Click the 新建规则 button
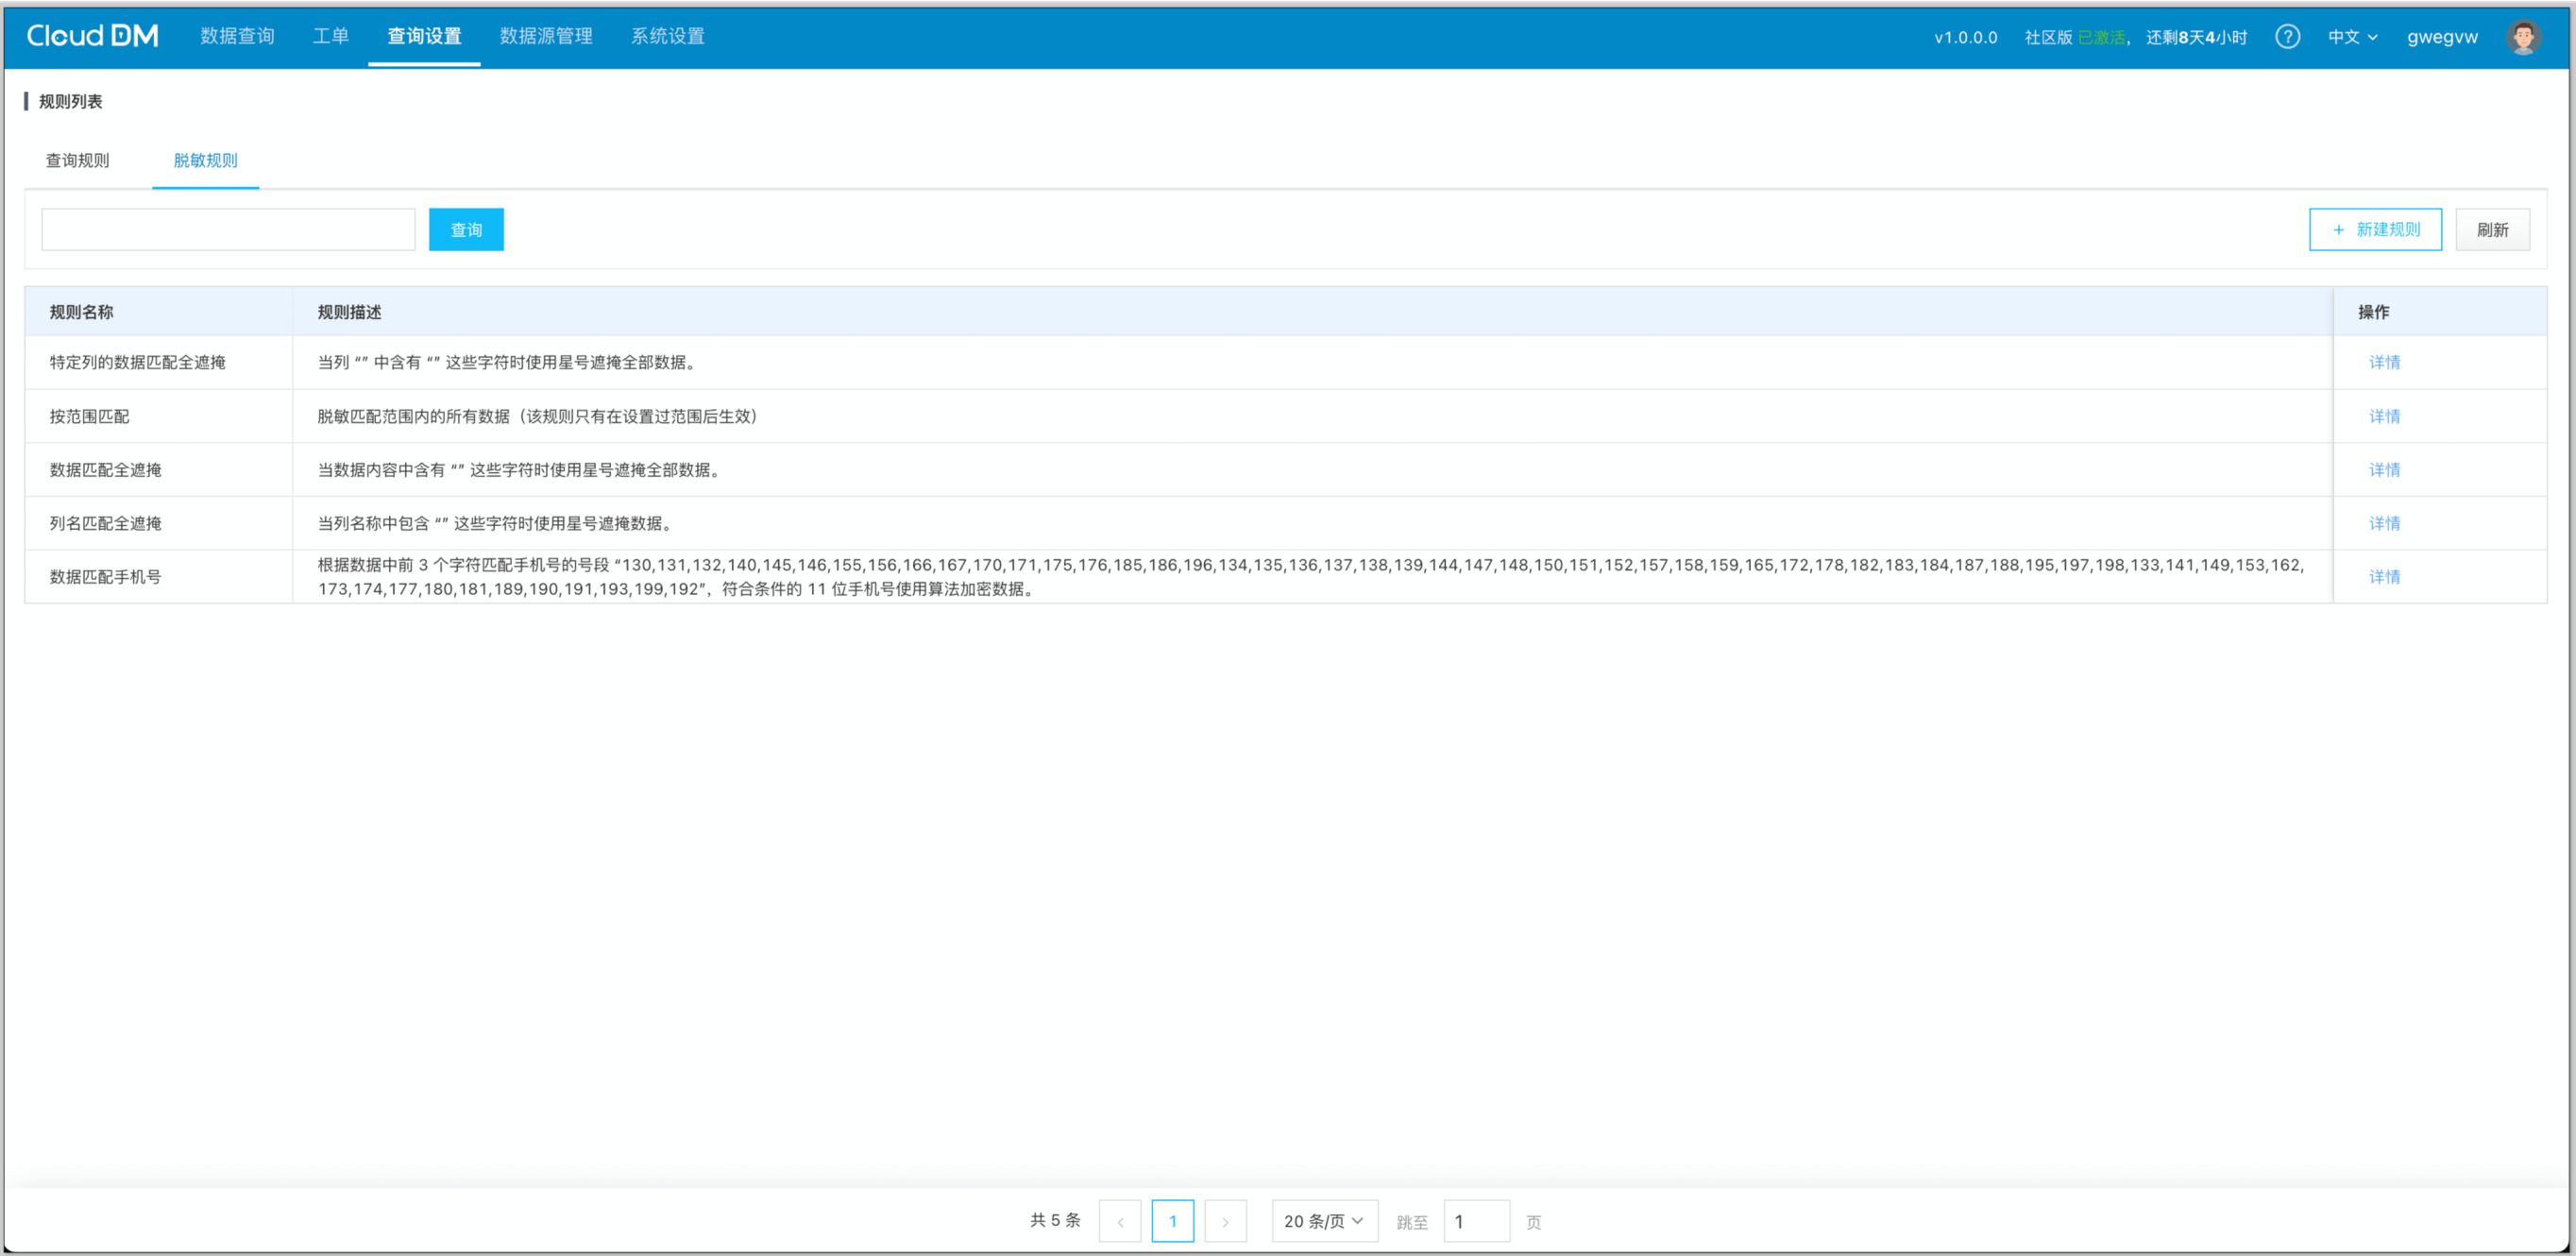The height and width of the screenshot is (1256, 2576). [x=2375, y=230]
